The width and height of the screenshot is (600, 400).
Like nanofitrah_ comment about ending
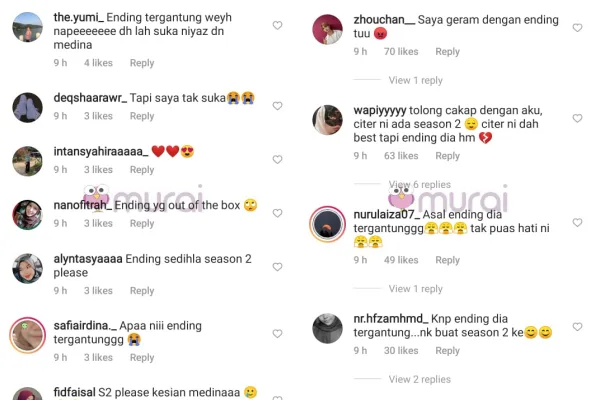pos(277,213)
